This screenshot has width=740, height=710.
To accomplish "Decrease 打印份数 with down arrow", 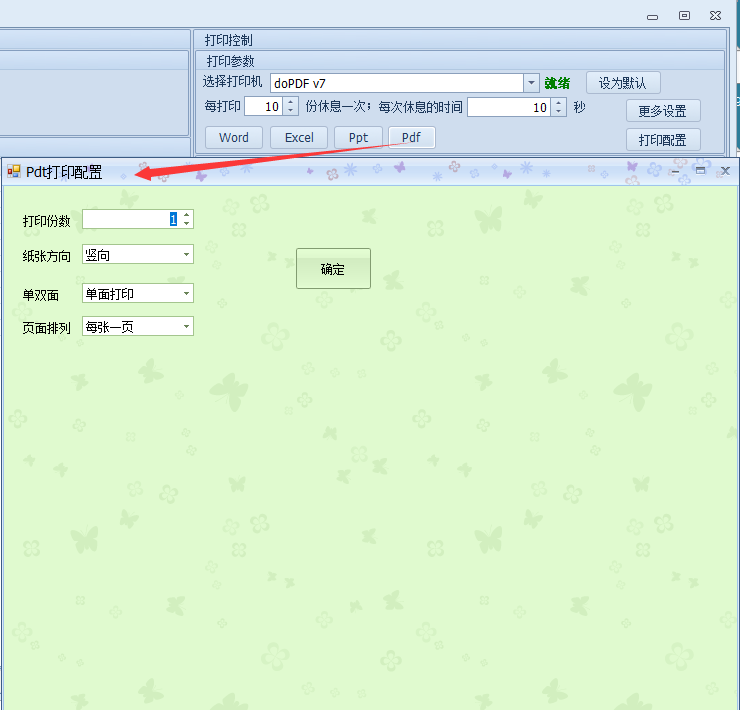I will [x=187, y=223].
